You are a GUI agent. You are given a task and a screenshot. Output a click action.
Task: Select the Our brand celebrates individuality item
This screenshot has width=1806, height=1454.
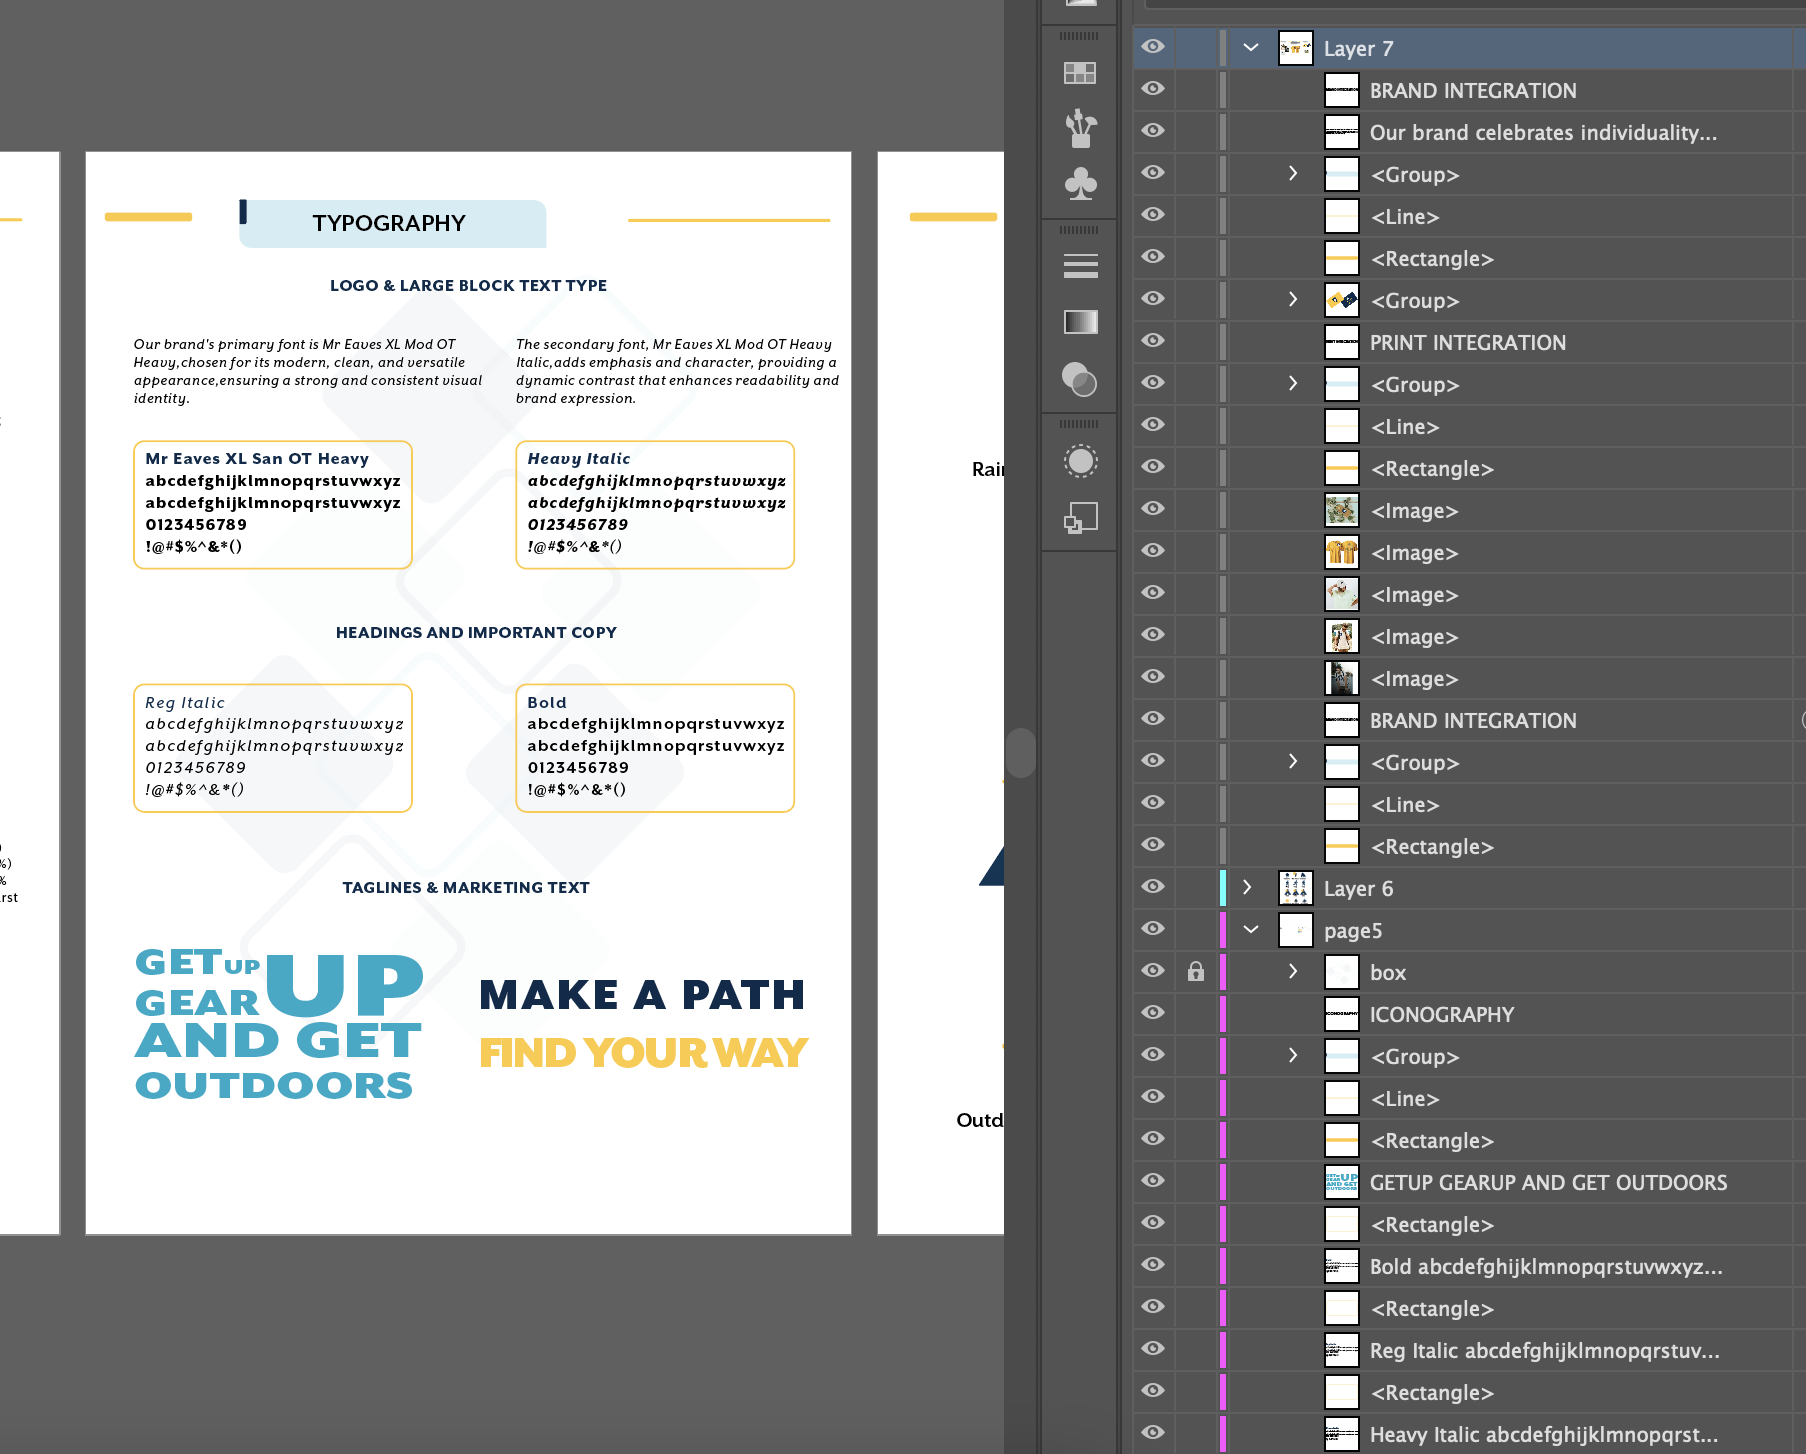point(1542,133)
